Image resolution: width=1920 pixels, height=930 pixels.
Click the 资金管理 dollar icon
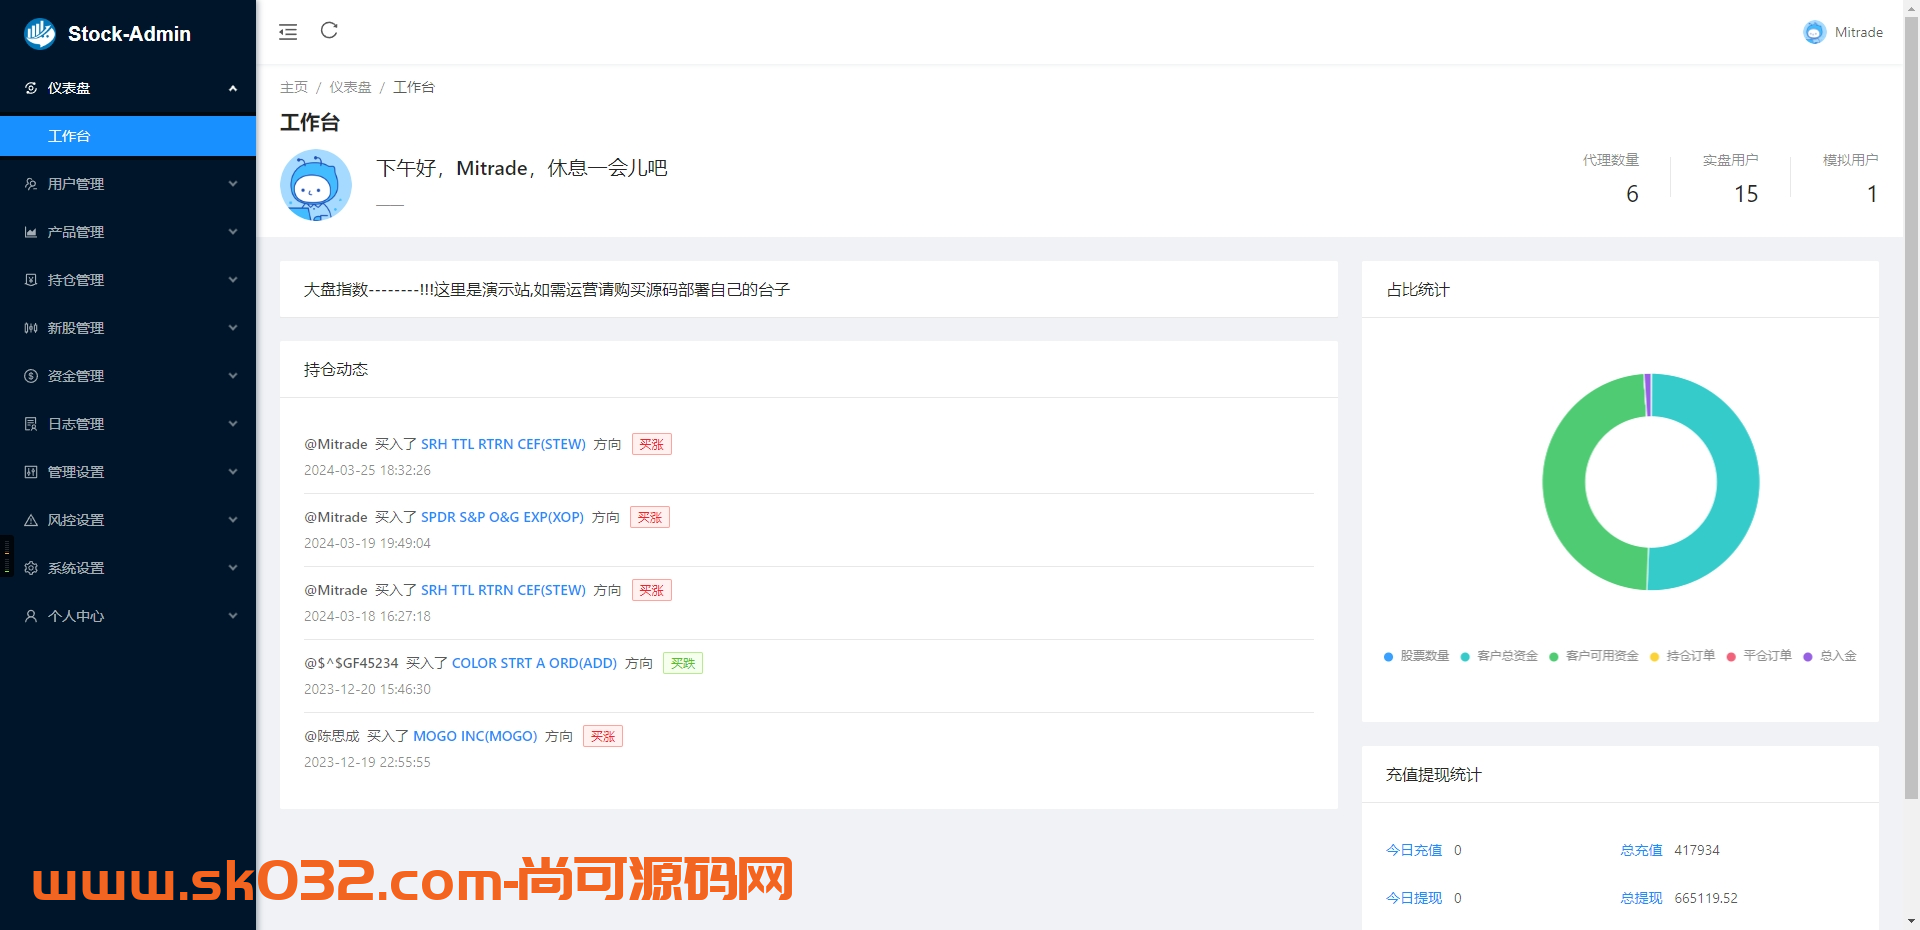click(x=31, y=376)
